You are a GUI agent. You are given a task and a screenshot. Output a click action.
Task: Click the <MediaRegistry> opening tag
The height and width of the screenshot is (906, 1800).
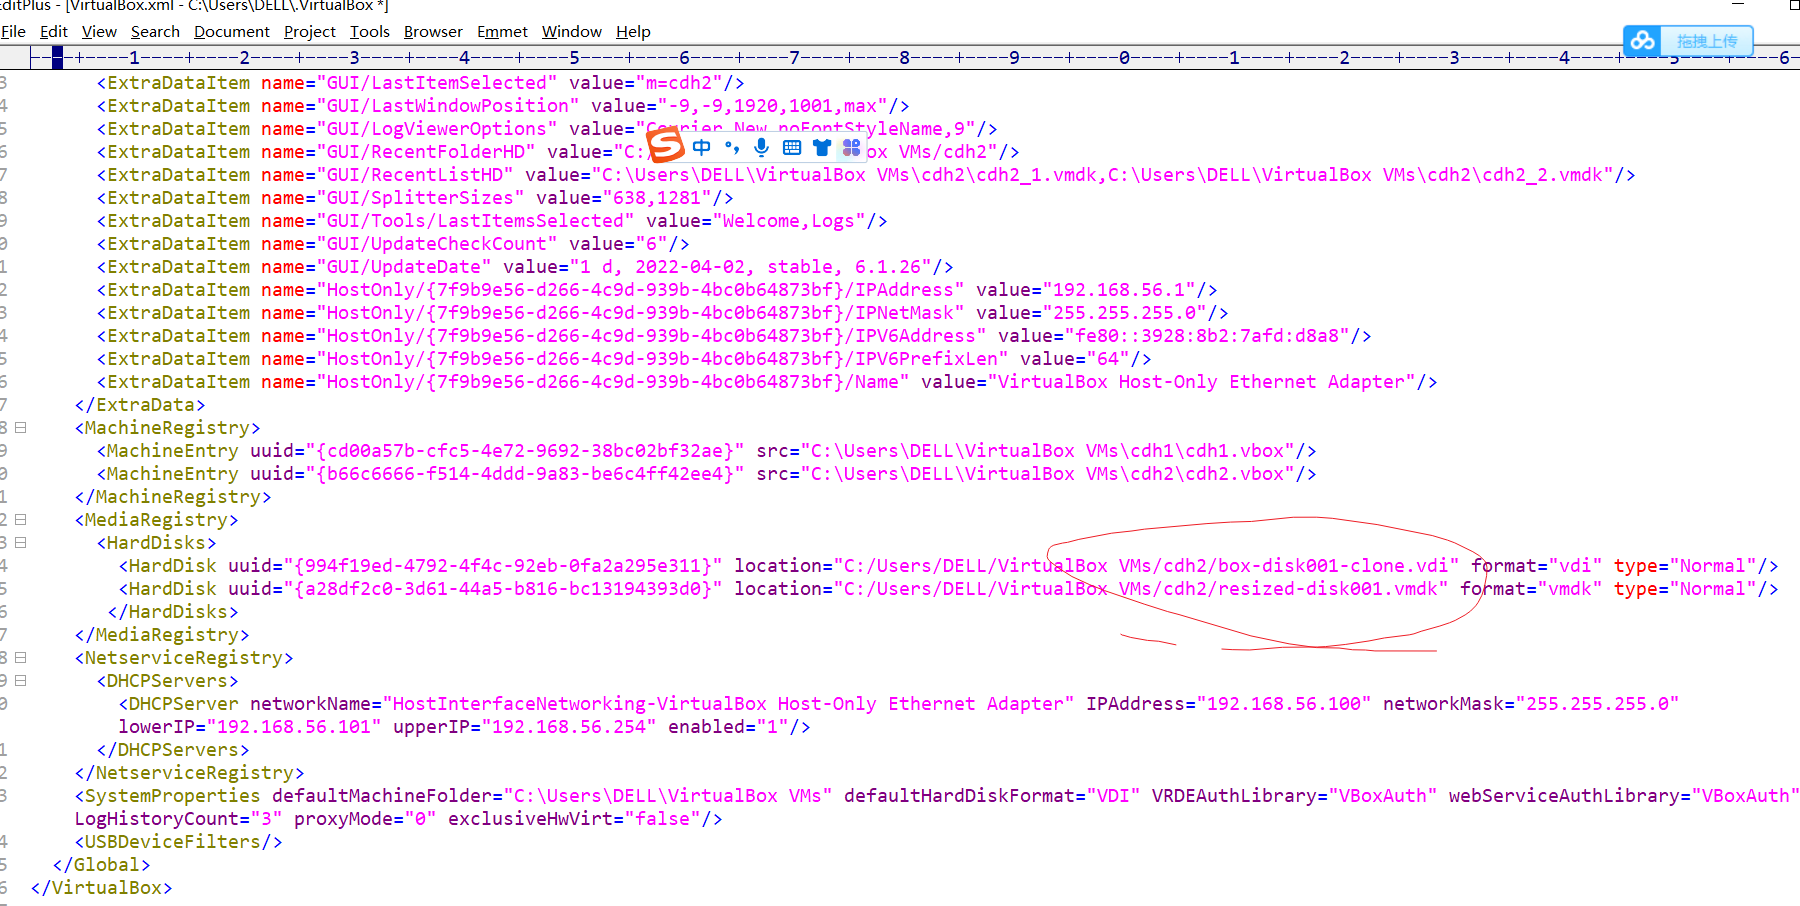tap(157, 520)
